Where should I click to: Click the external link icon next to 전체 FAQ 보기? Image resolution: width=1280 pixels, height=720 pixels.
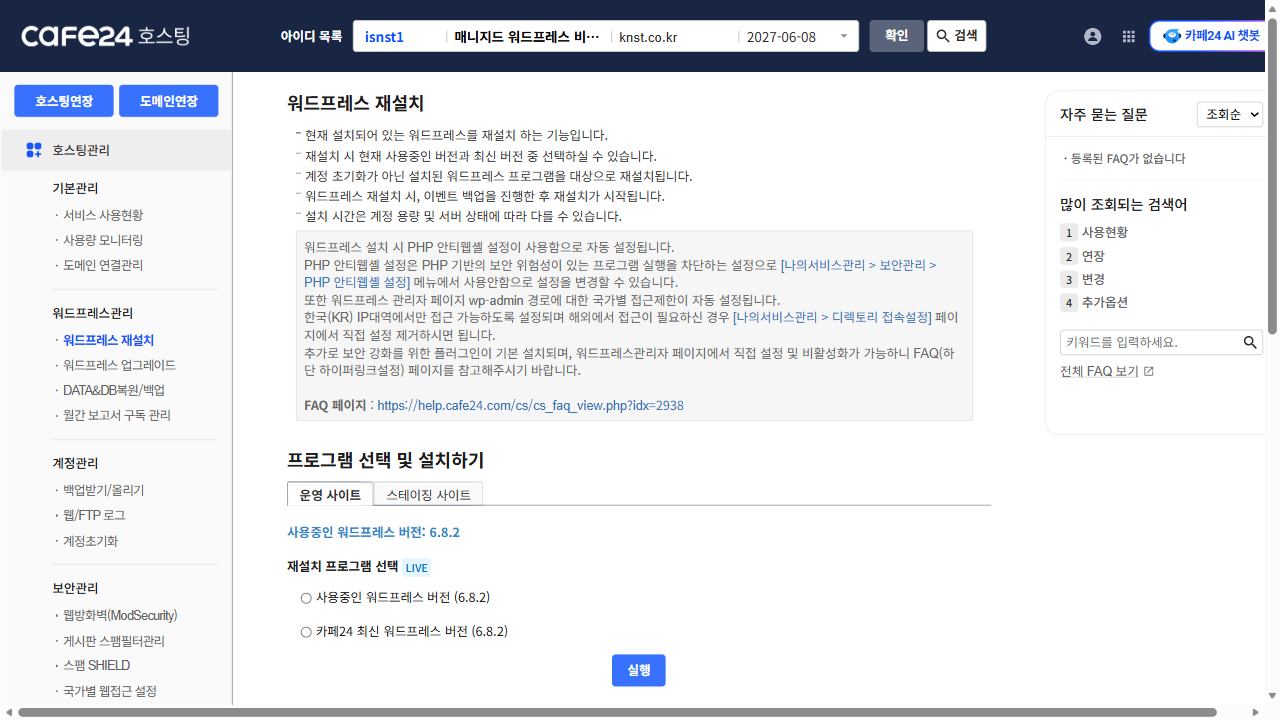pyautogui.click(x=1148, y=371)
